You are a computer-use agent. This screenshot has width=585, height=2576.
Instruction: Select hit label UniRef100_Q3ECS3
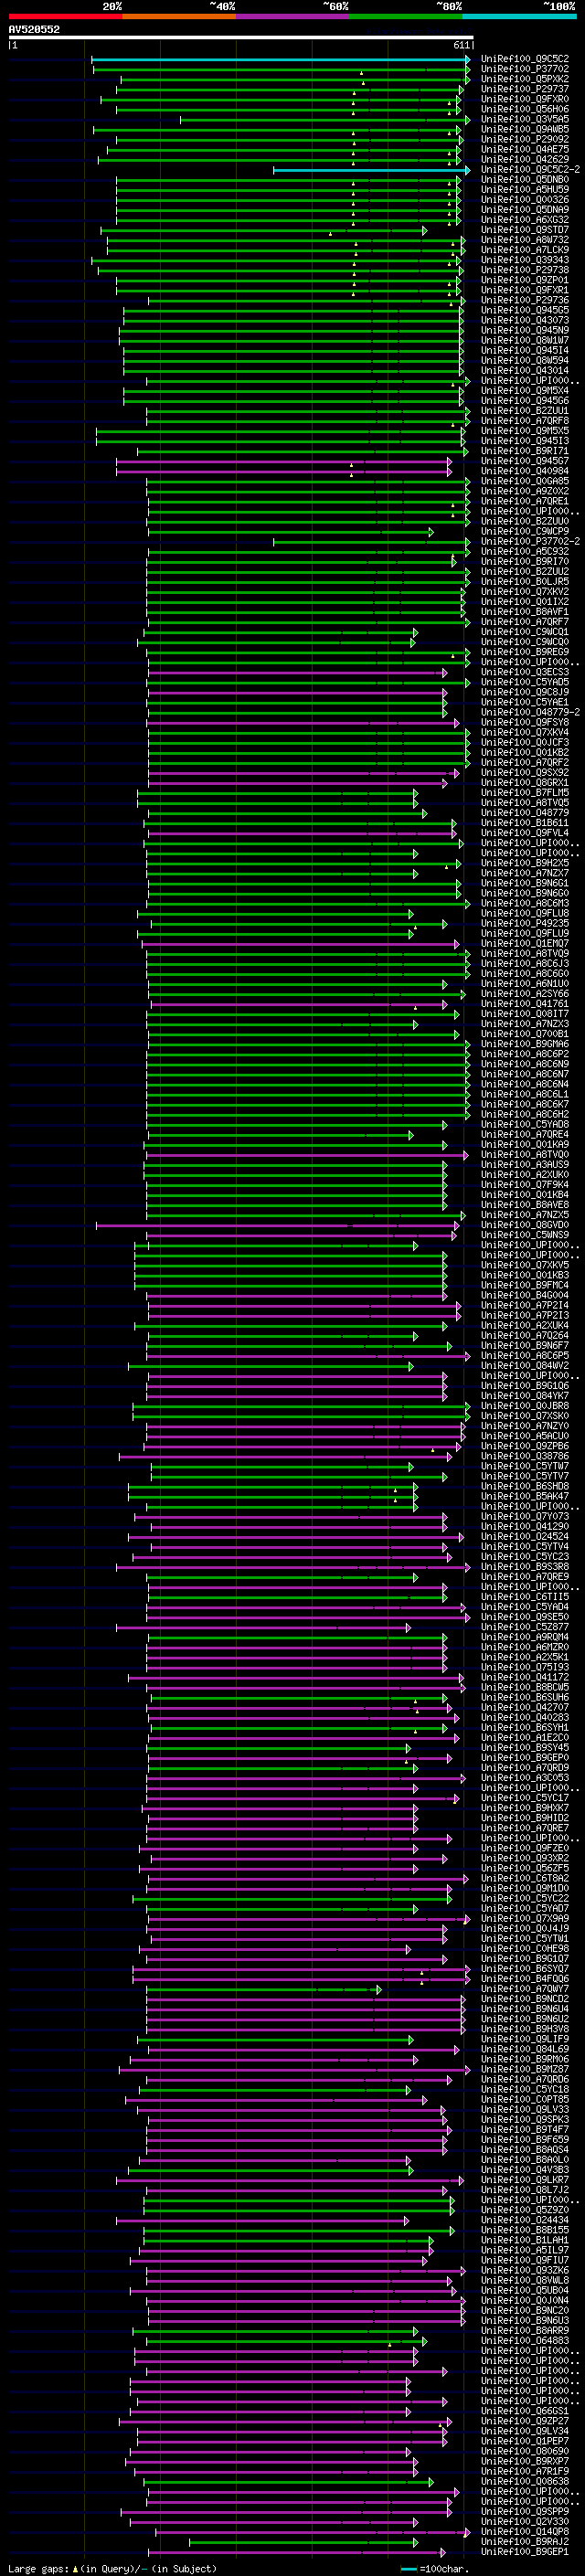click(524, 673)
